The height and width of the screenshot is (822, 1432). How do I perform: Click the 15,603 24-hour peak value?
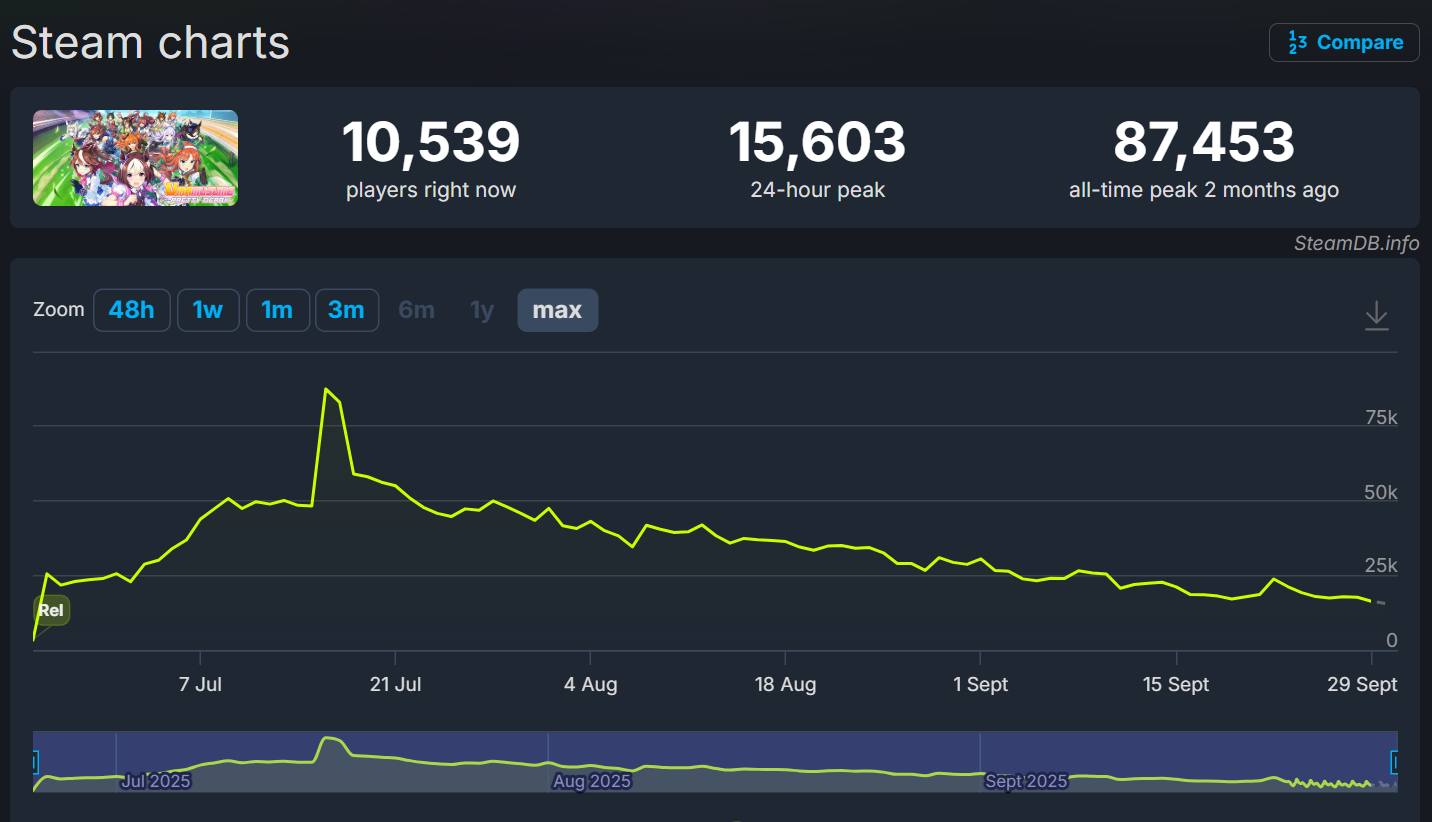coord(817,142)
